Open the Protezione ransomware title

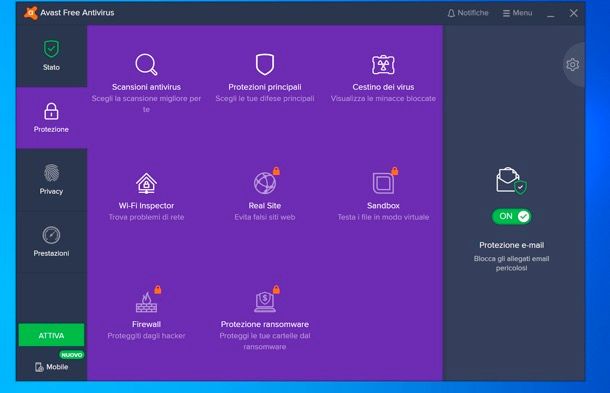click(265, 325)
